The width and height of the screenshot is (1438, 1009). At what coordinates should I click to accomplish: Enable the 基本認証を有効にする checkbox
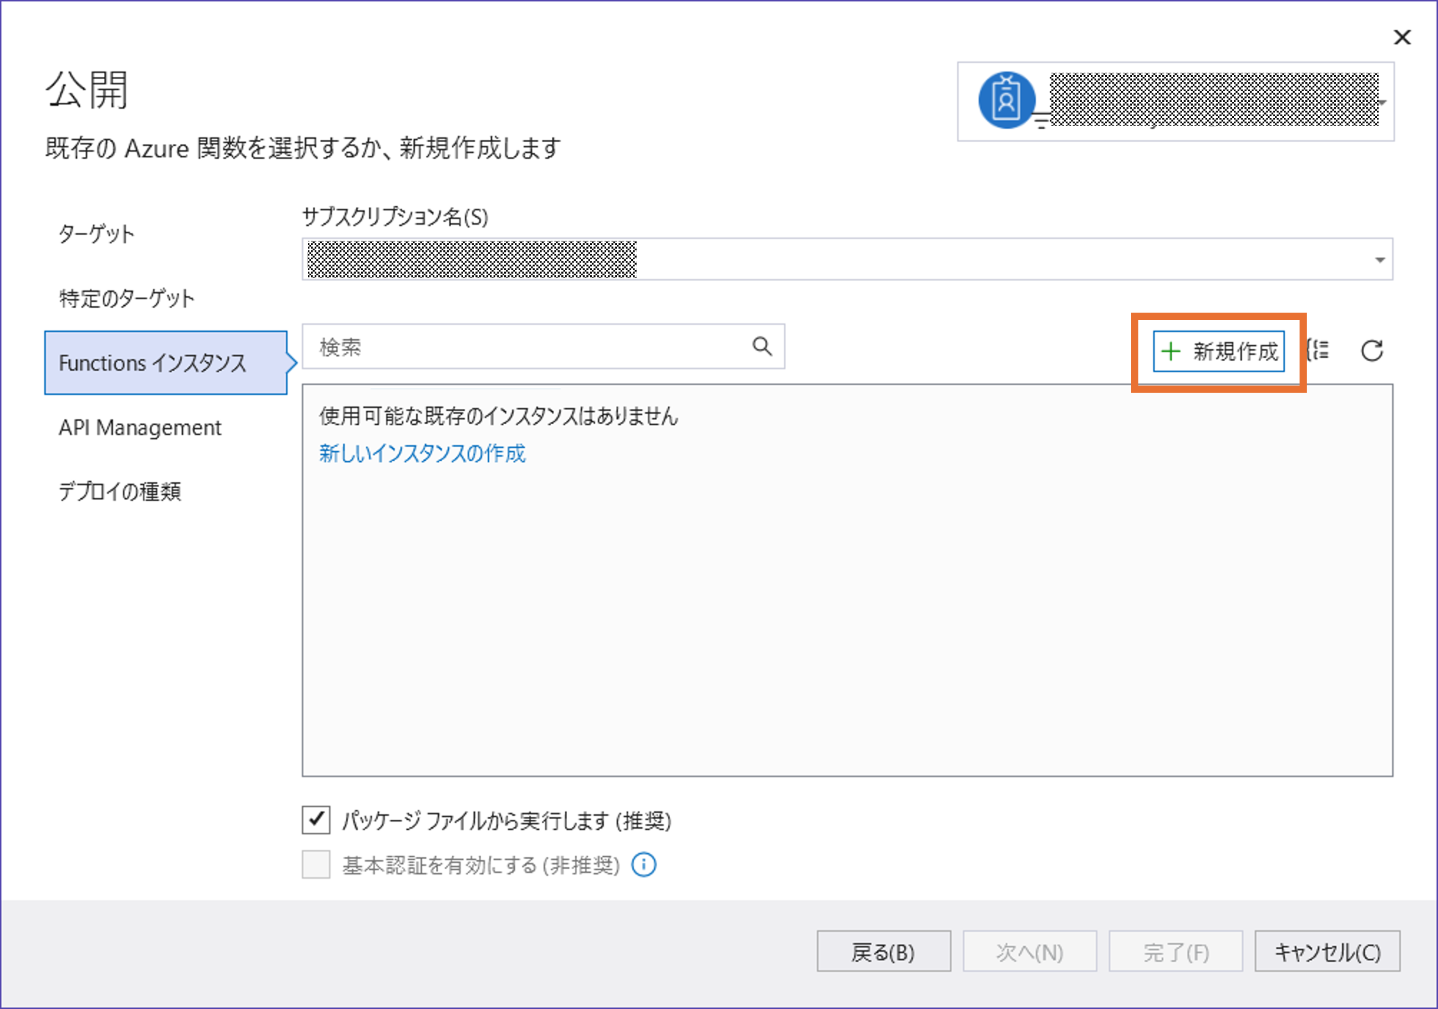(315, 863)
